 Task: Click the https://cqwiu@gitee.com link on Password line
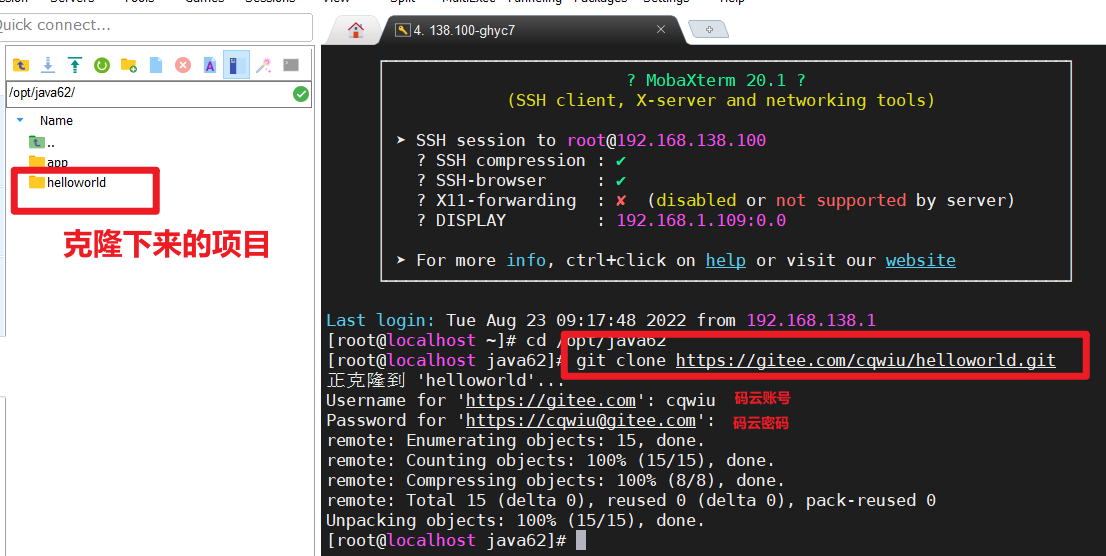pos(581,421)
